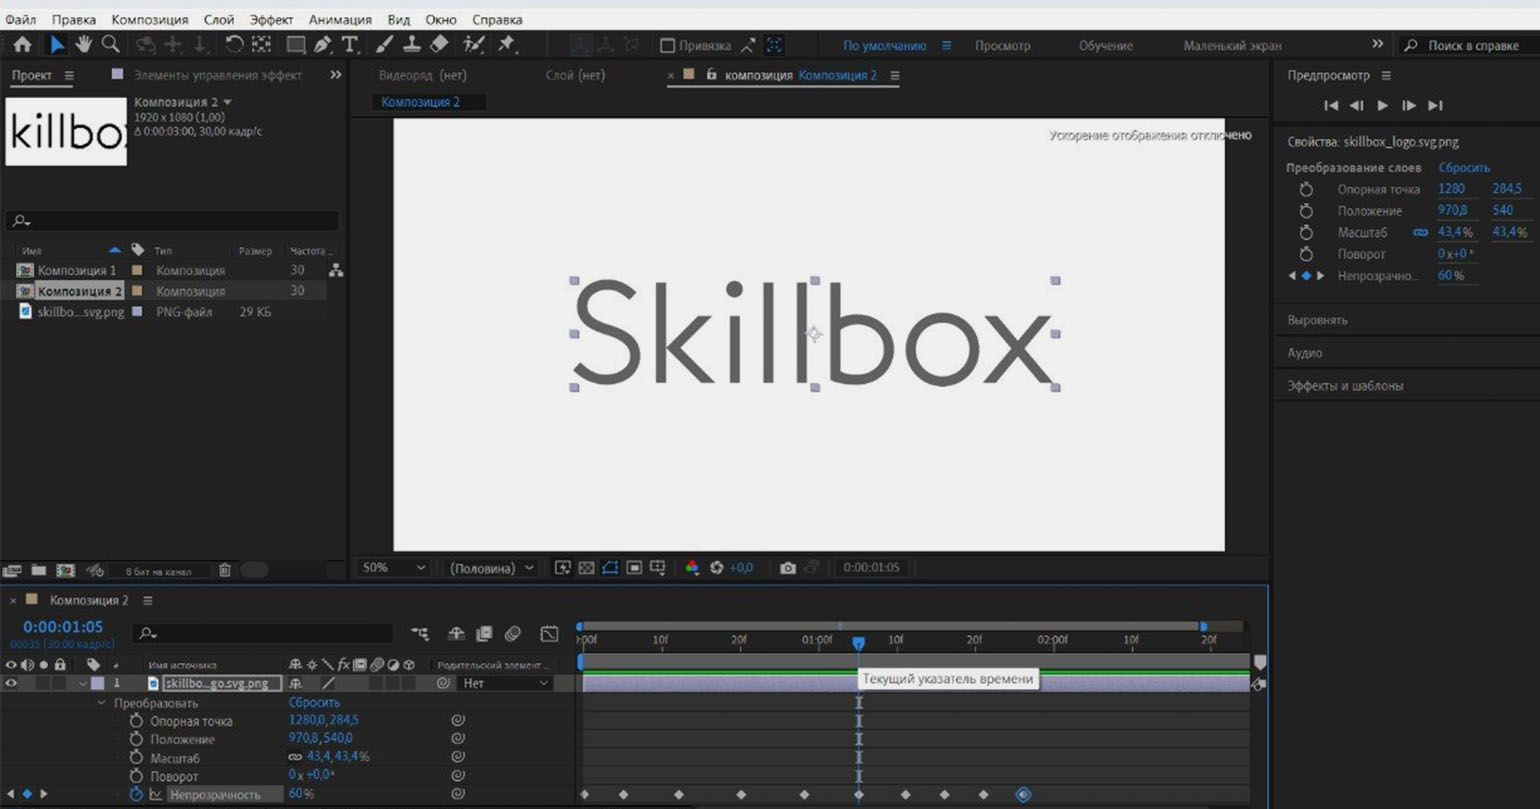Click Сбросить in the timeline transform group
Viewport: 1540px width, 809px height.
314,703
